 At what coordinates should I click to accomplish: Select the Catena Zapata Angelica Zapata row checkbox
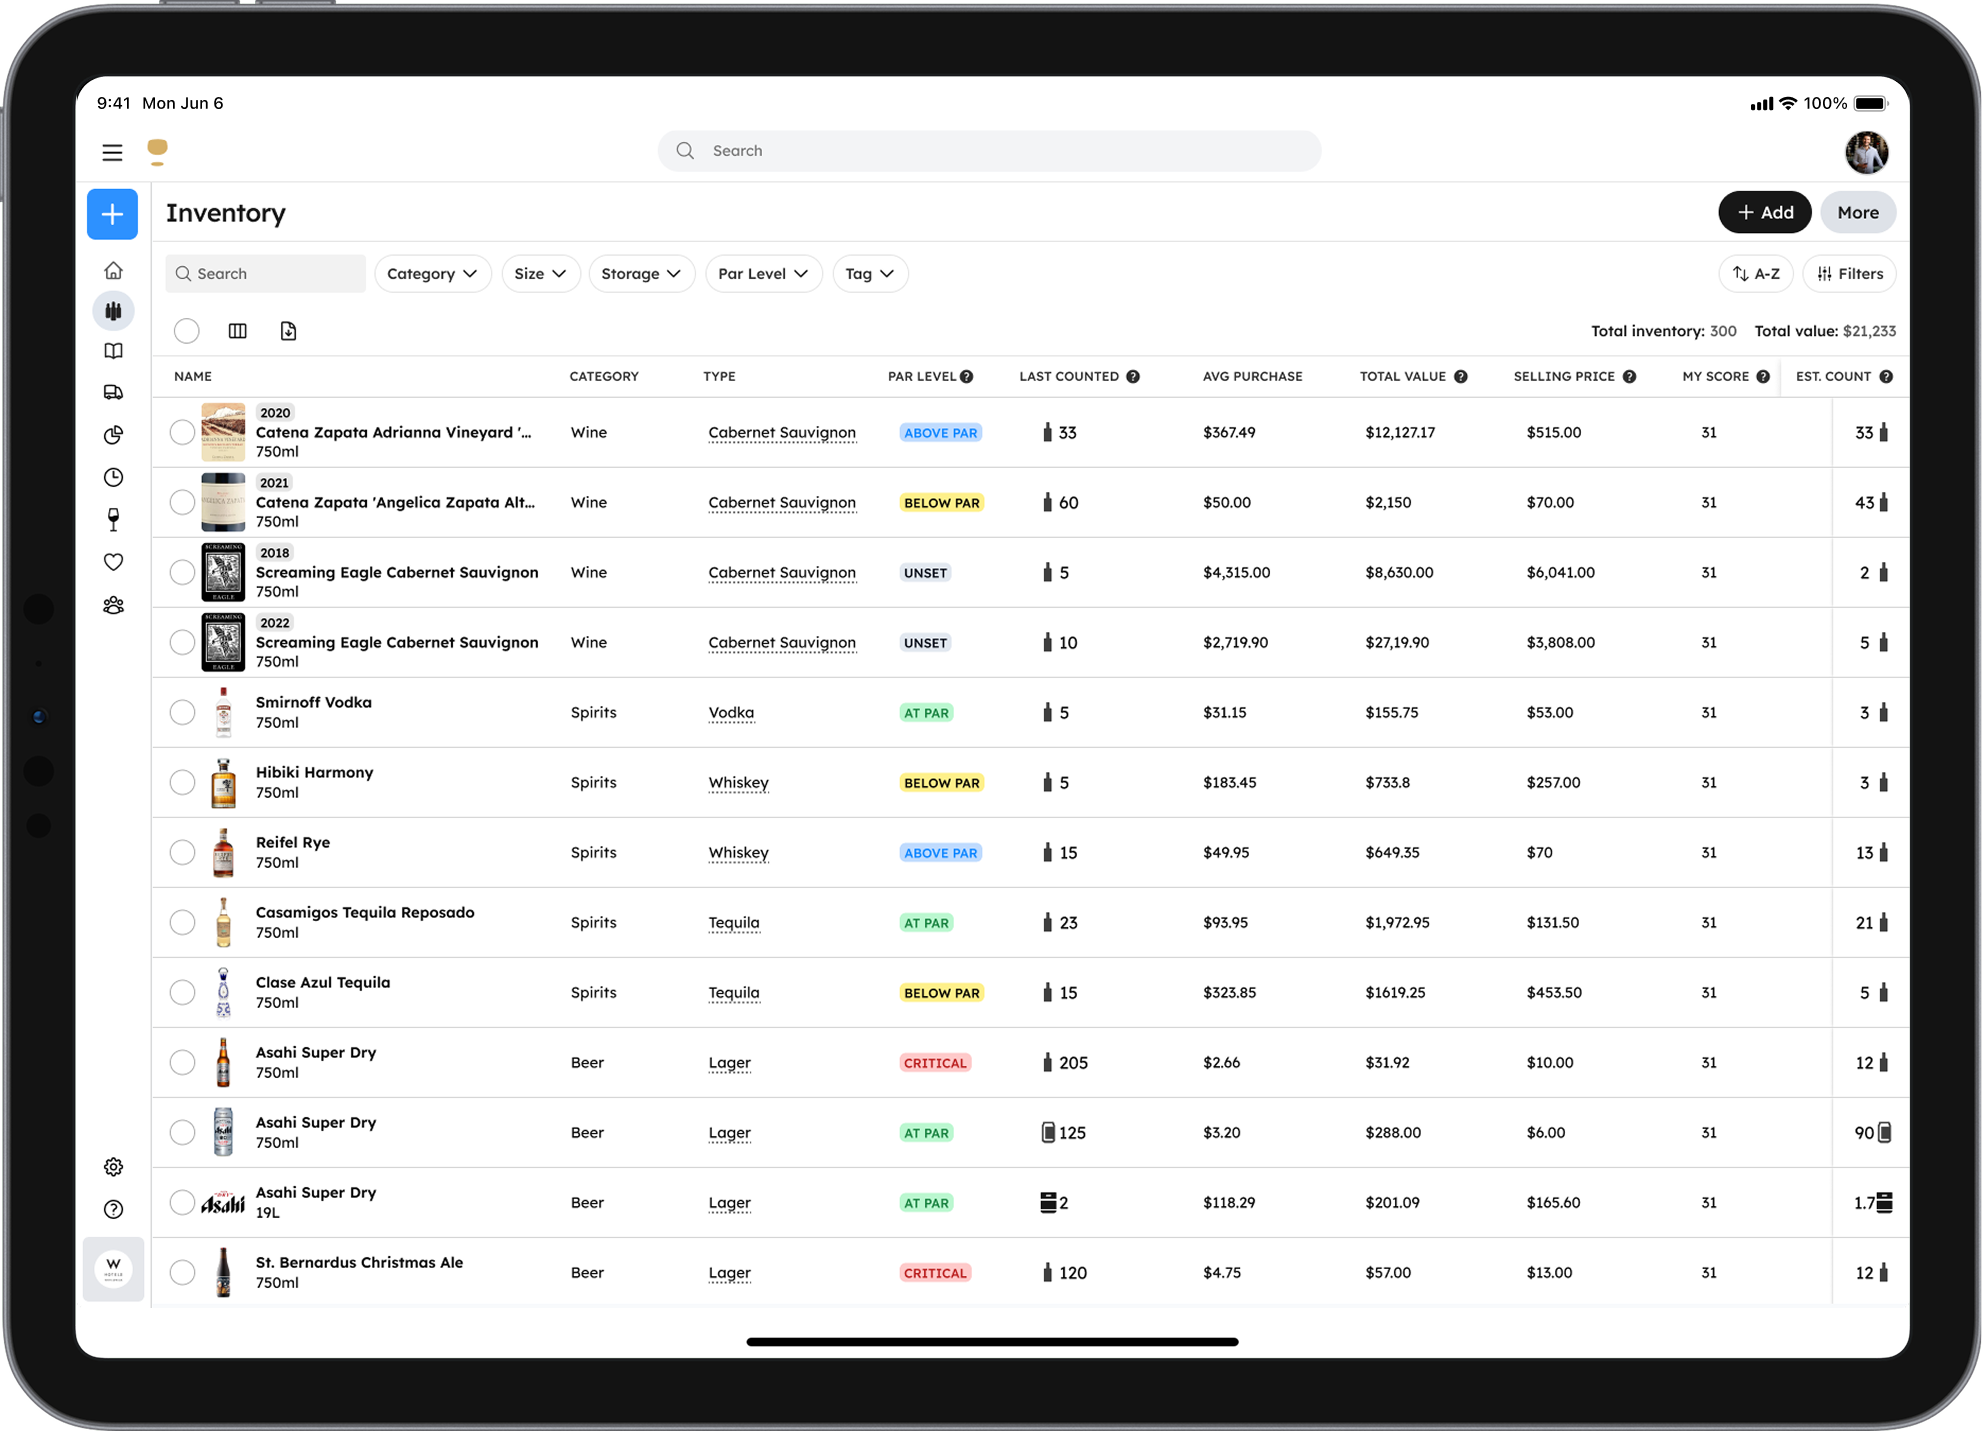tap(182, 503)
